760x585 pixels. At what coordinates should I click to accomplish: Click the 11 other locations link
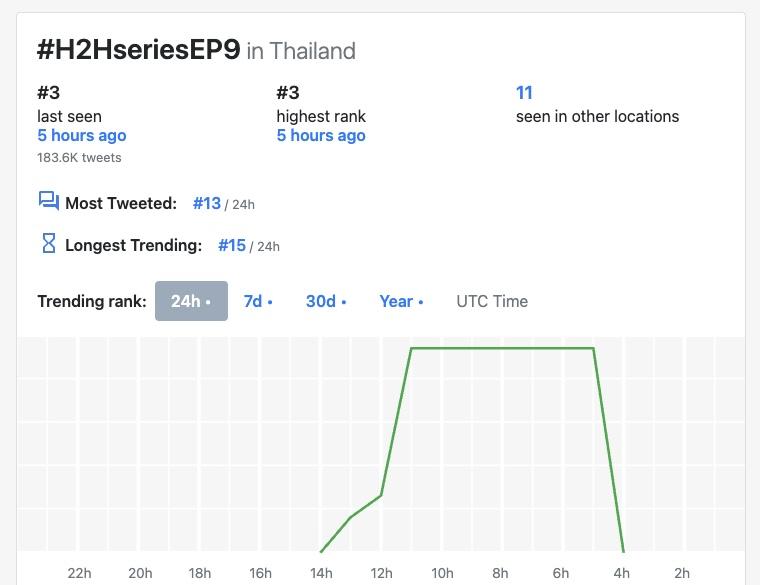point(524,93)
